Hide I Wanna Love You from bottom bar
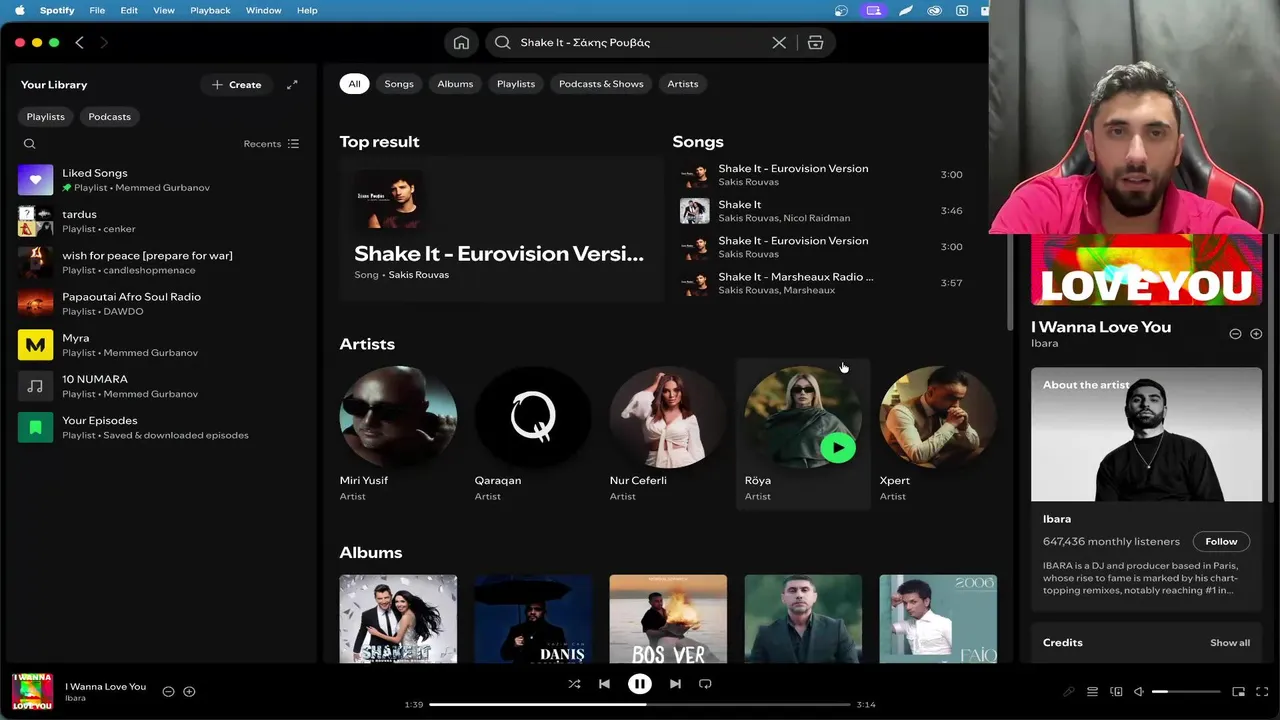 (x=168, y=692)
